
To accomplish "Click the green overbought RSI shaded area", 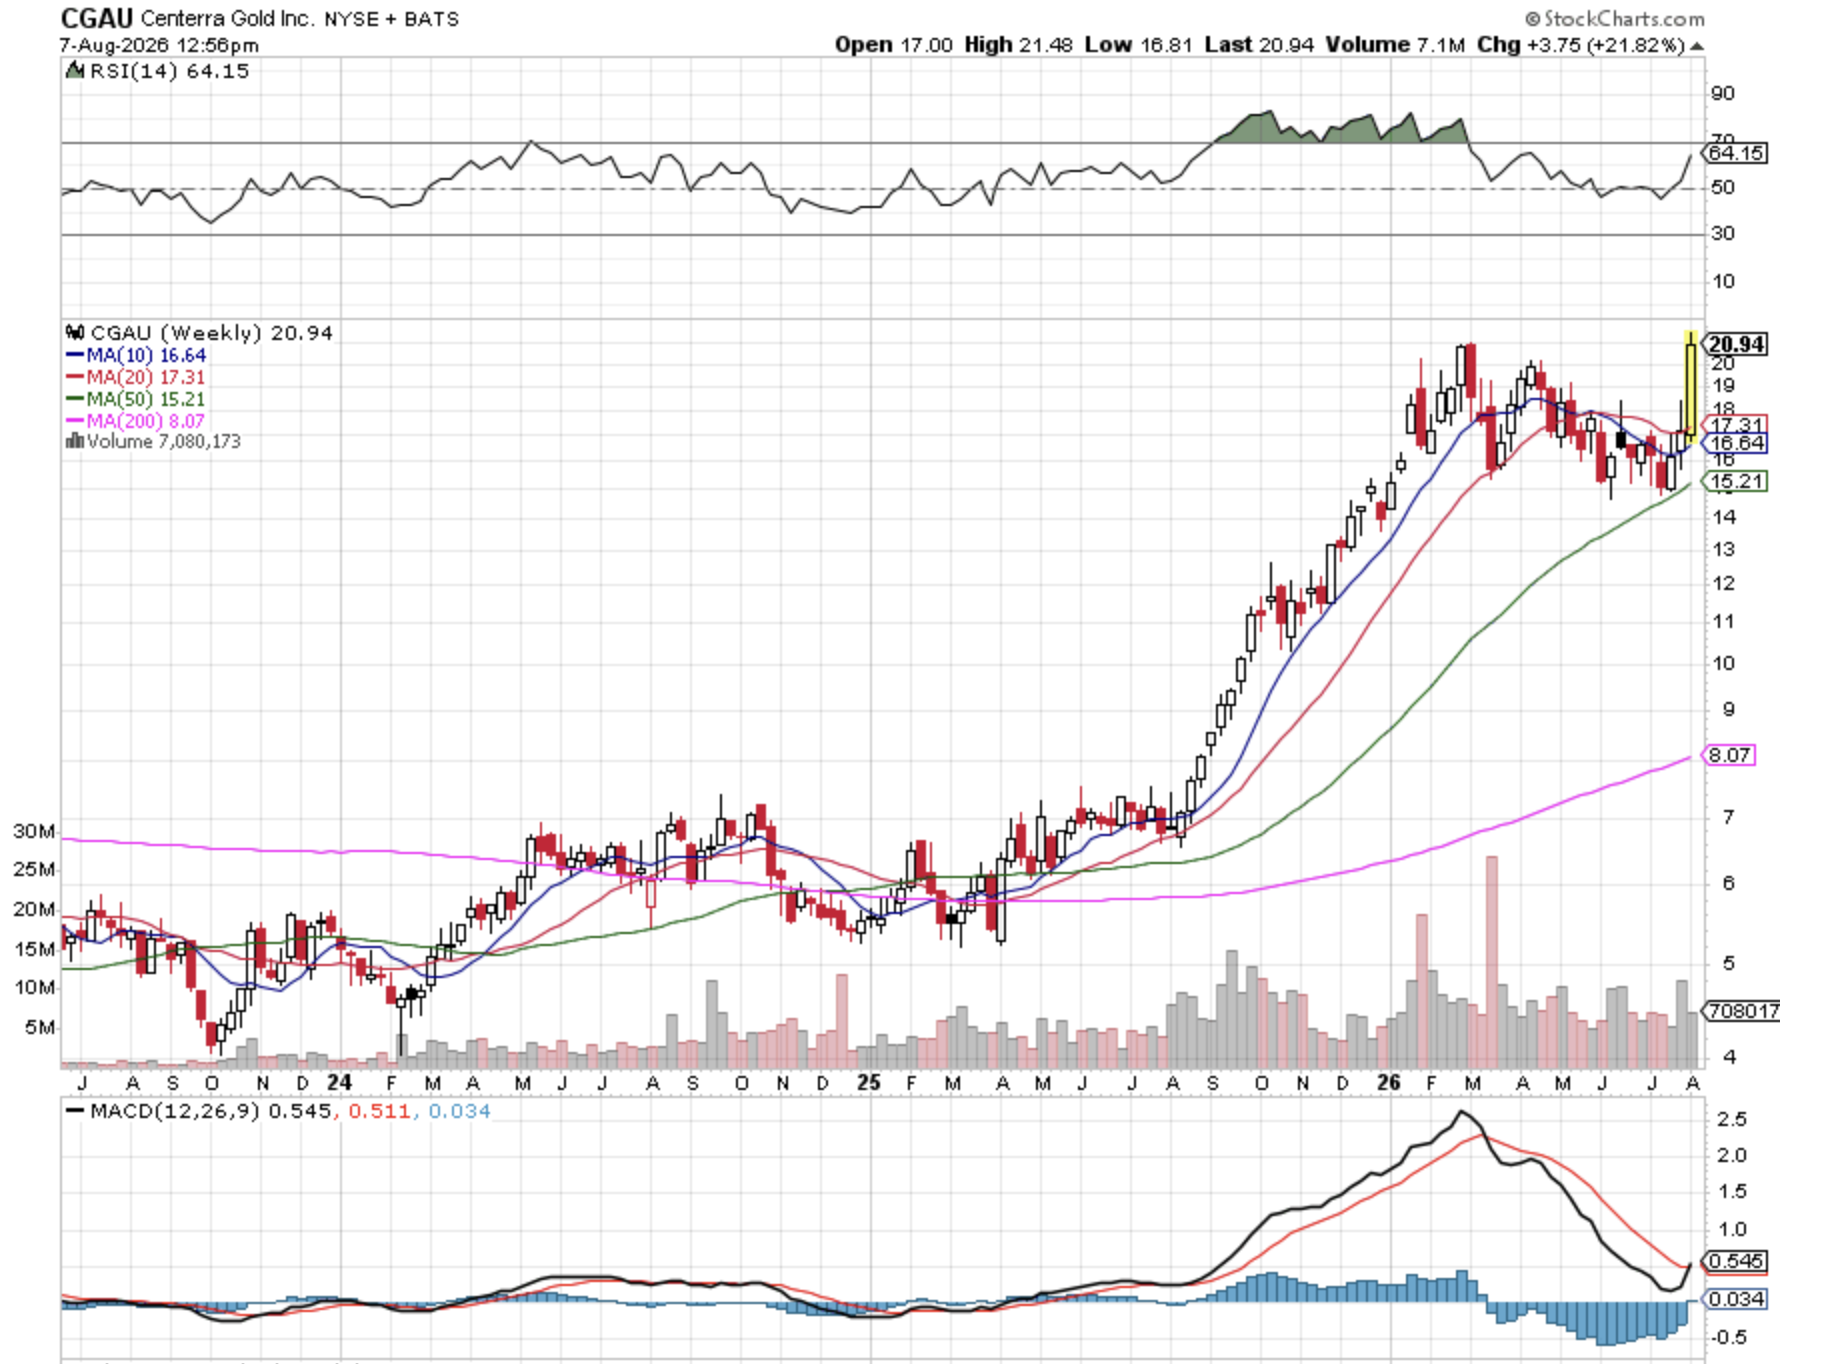I will [1340, 129].
